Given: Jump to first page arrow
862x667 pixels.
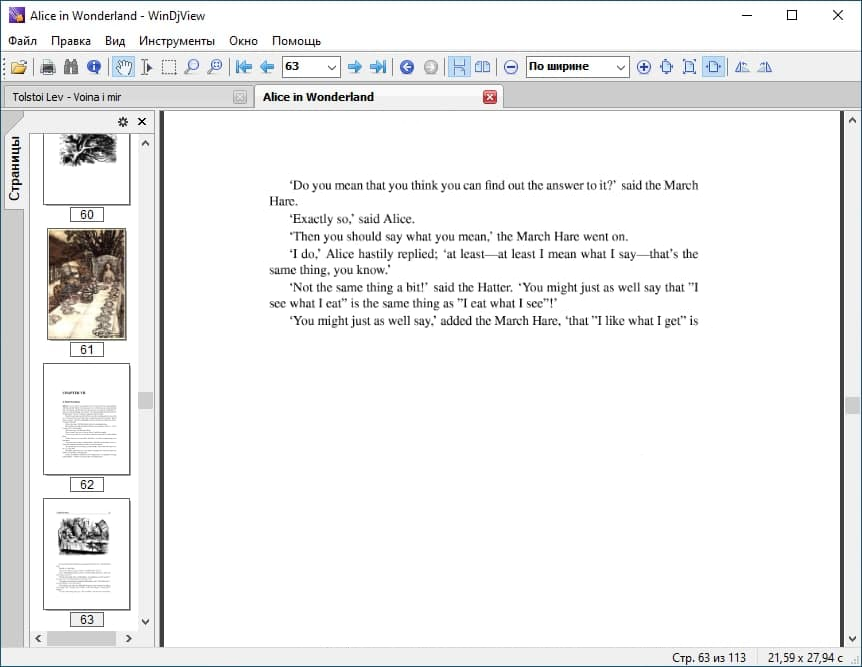Looking at the screenshot, I should pos(243,67).
